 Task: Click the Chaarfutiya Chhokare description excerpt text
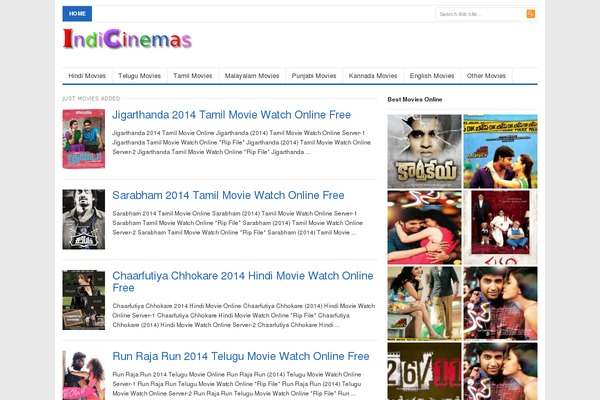click(244, 315)
